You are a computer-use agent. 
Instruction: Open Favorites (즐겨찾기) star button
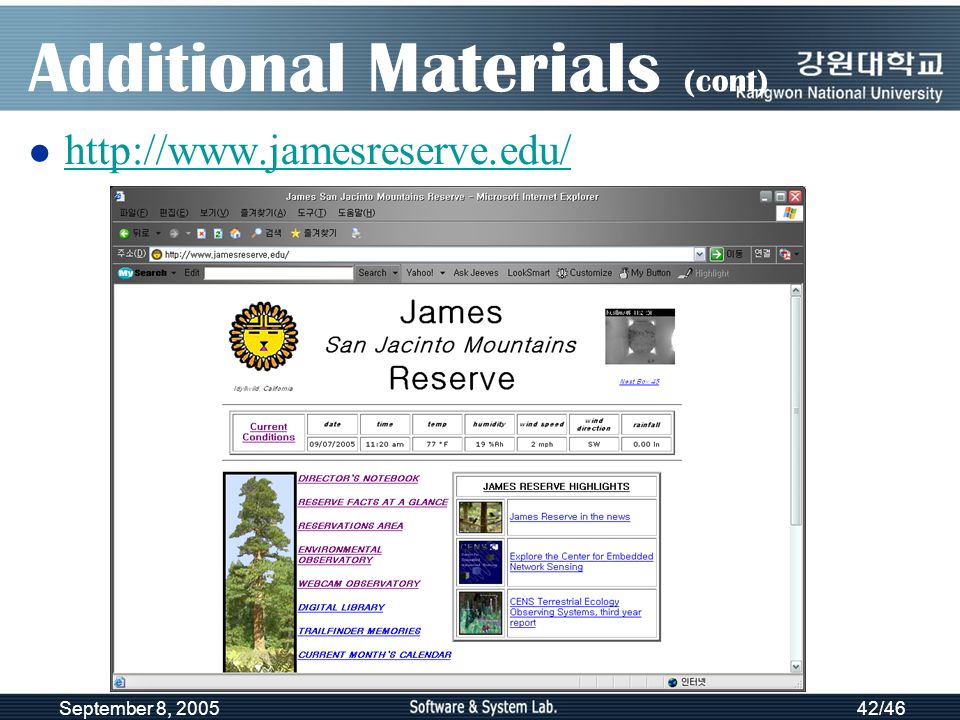coord(313,233)
